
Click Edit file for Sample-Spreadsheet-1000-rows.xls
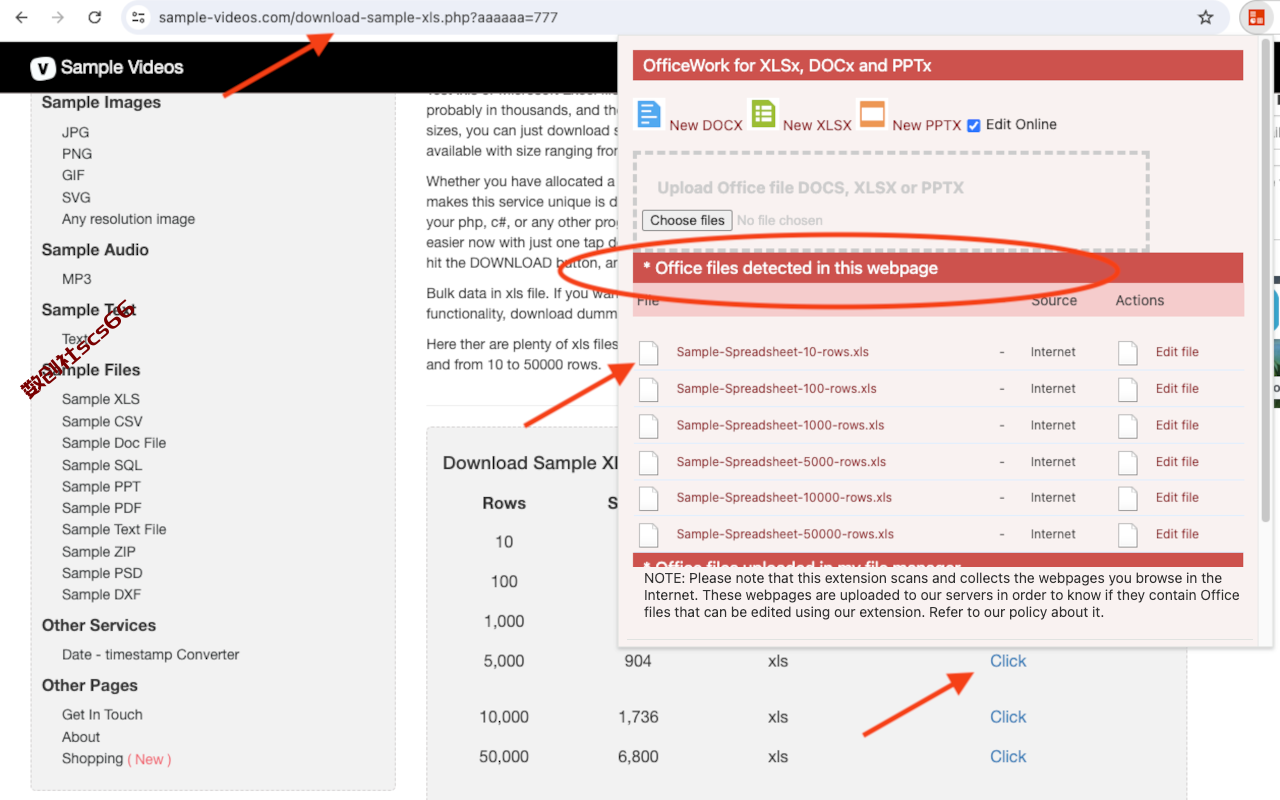coord(1177,425)
